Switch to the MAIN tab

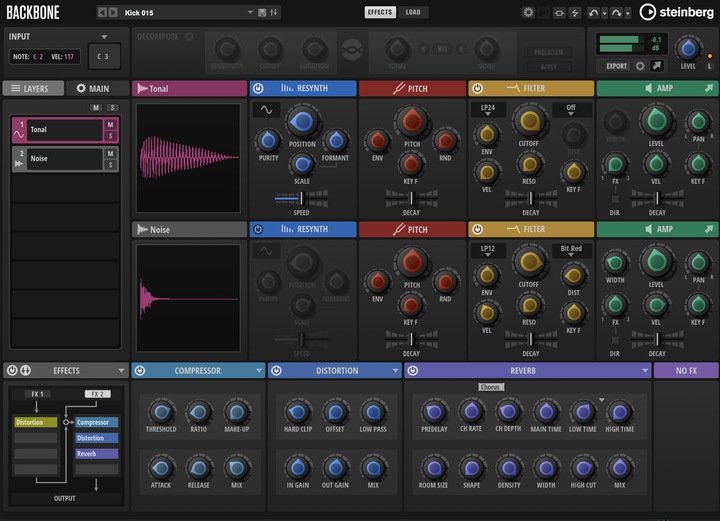click(x=98, y=88)
